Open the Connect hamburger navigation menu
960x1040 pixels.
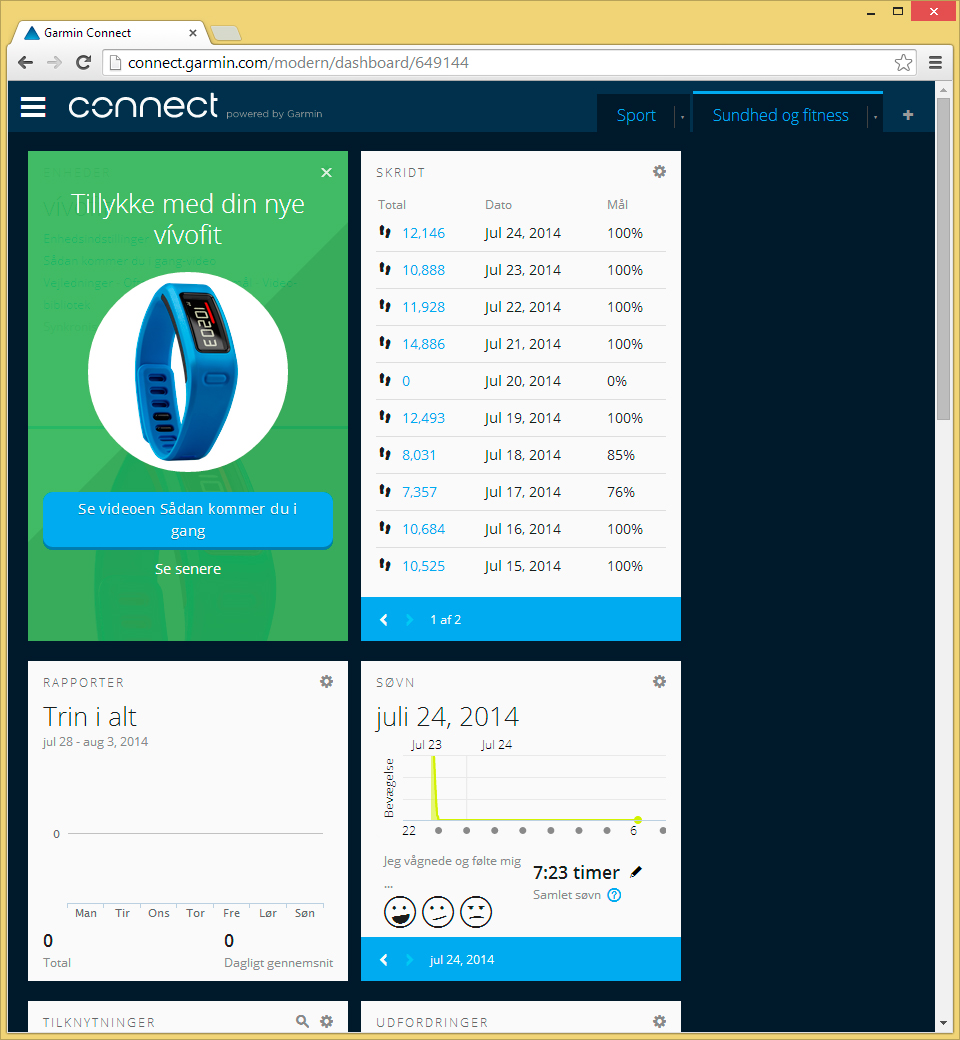[x=33, y=107]
